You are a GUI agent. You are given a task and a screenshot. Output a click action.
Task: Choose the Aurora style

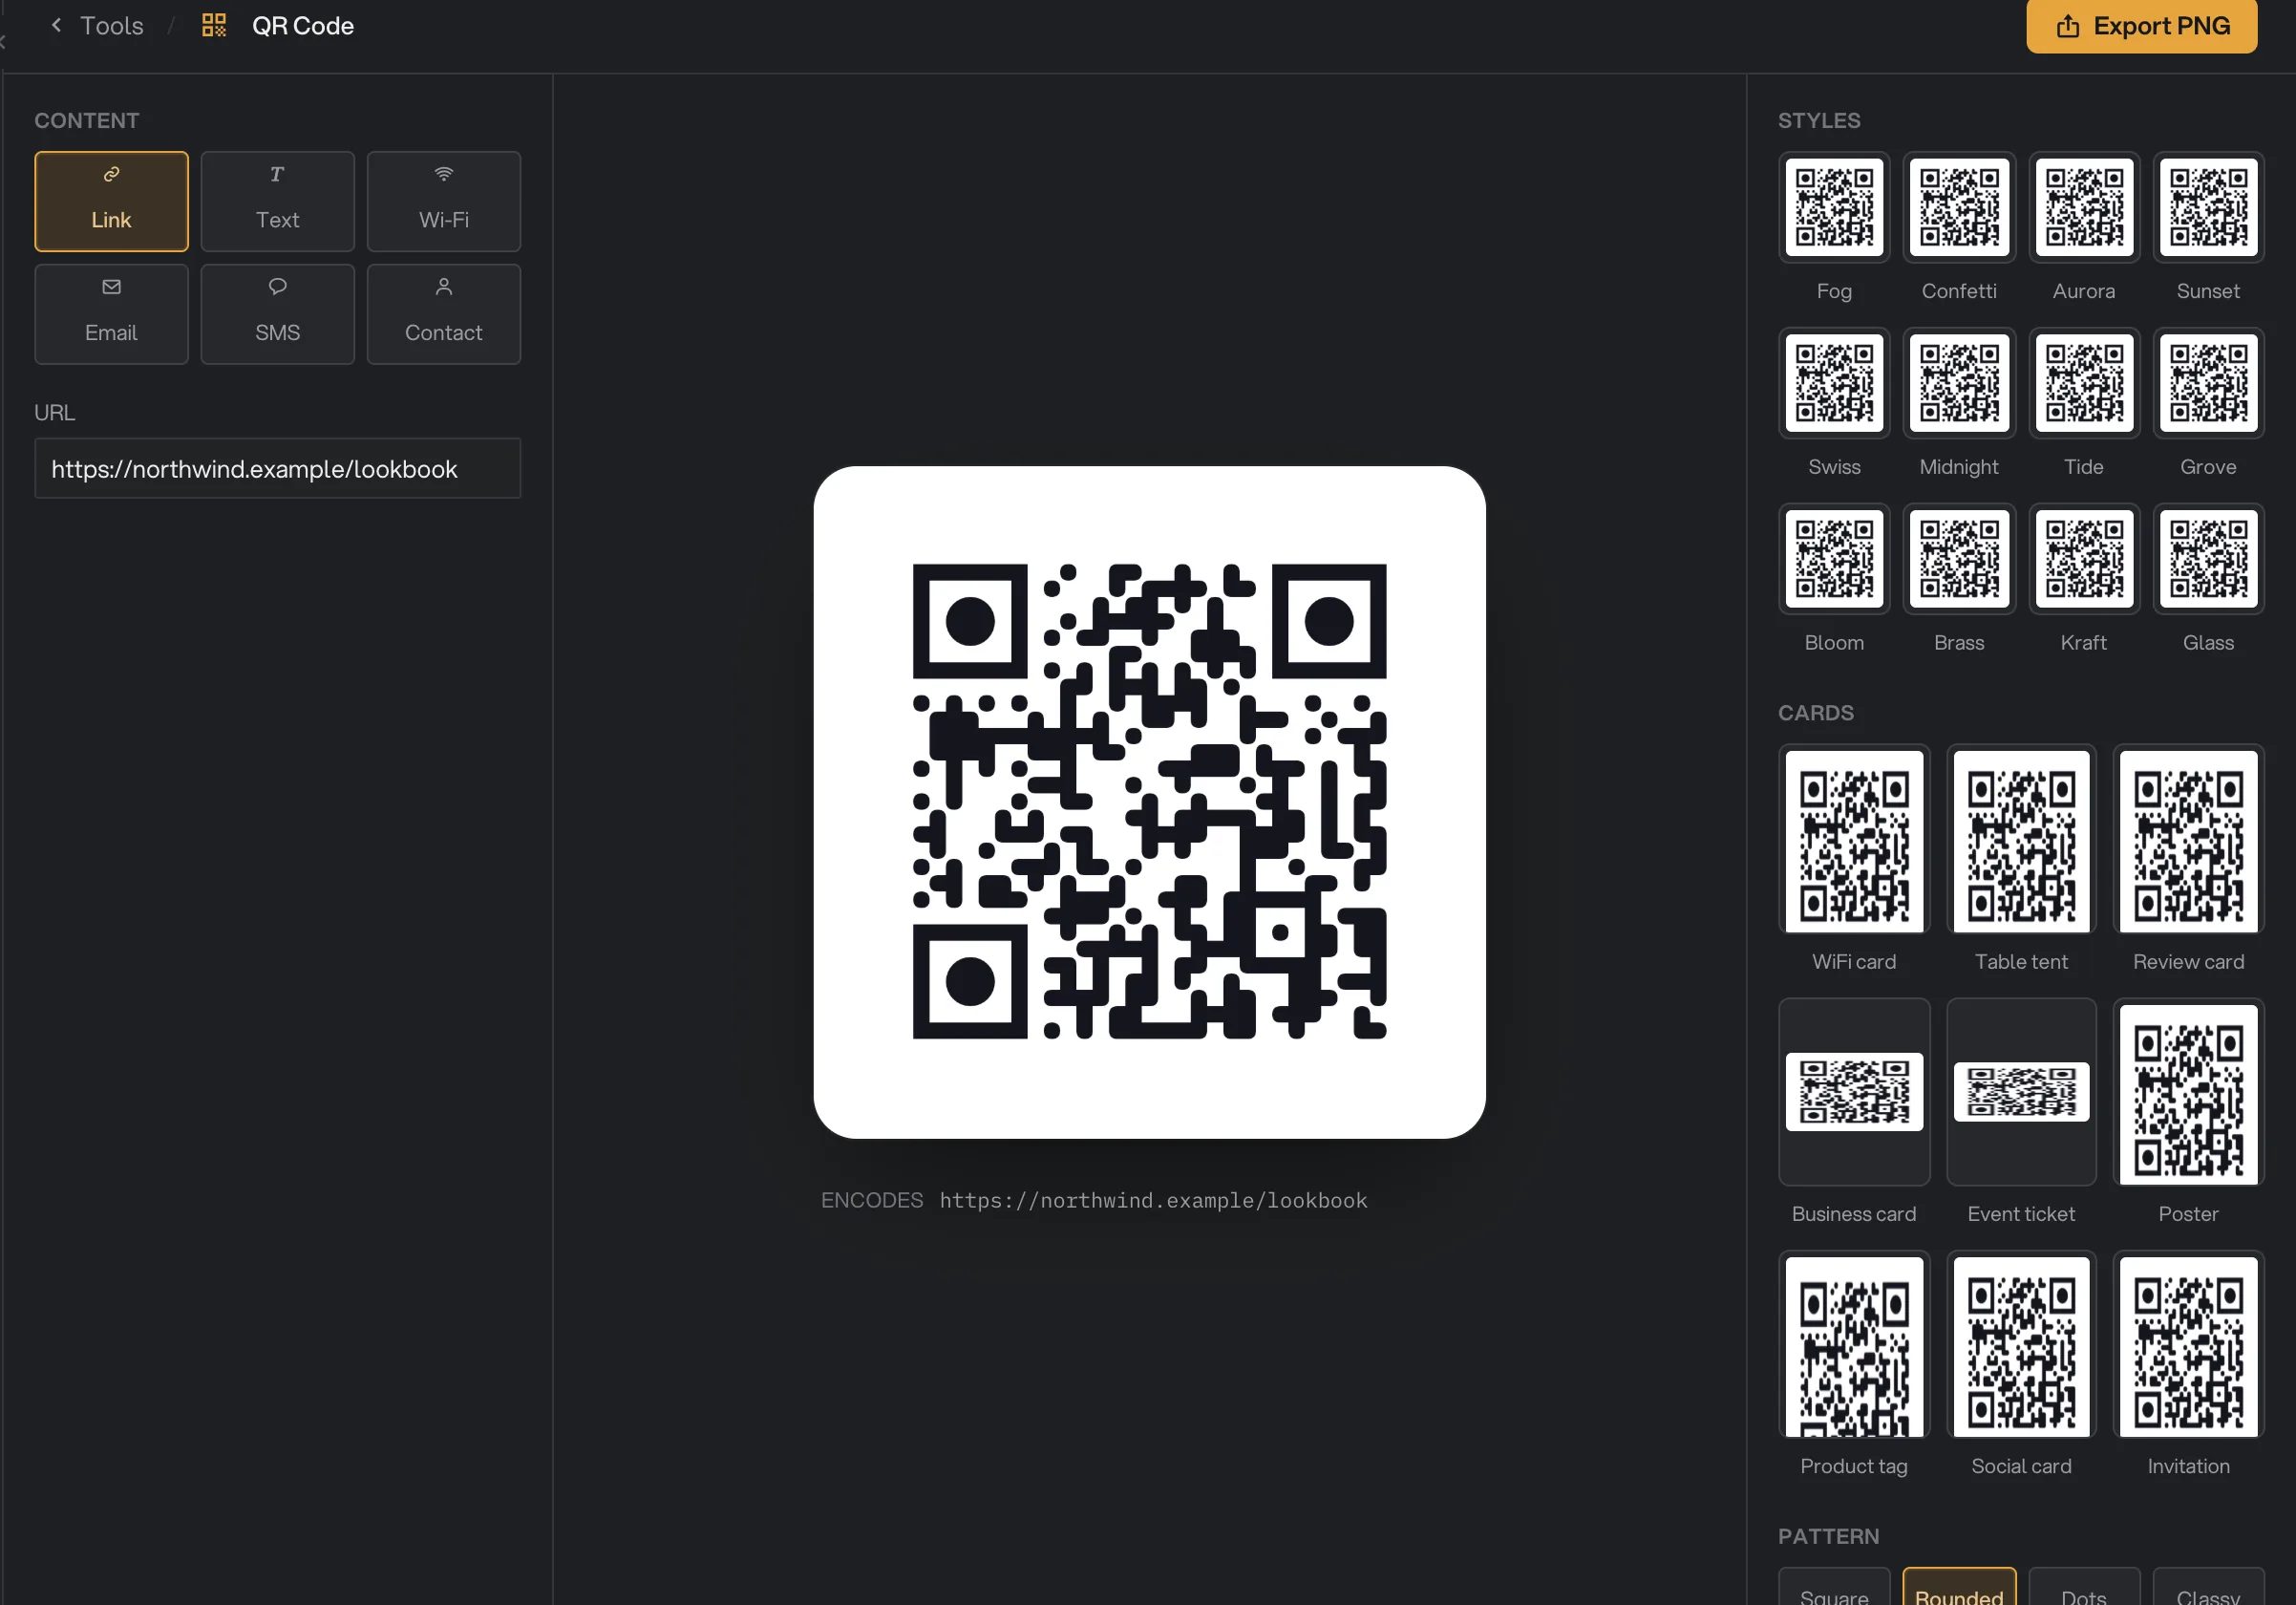click(2083, 207)
